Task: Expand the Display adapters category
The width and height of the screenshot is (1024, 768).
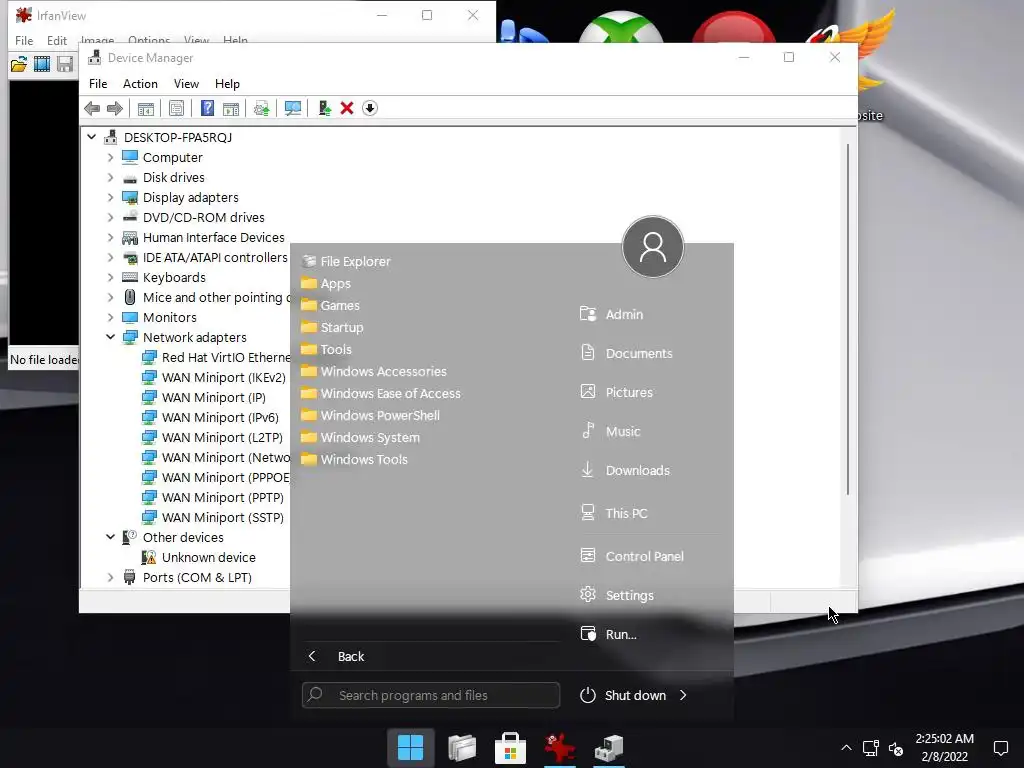Action: tap(110, 197)
